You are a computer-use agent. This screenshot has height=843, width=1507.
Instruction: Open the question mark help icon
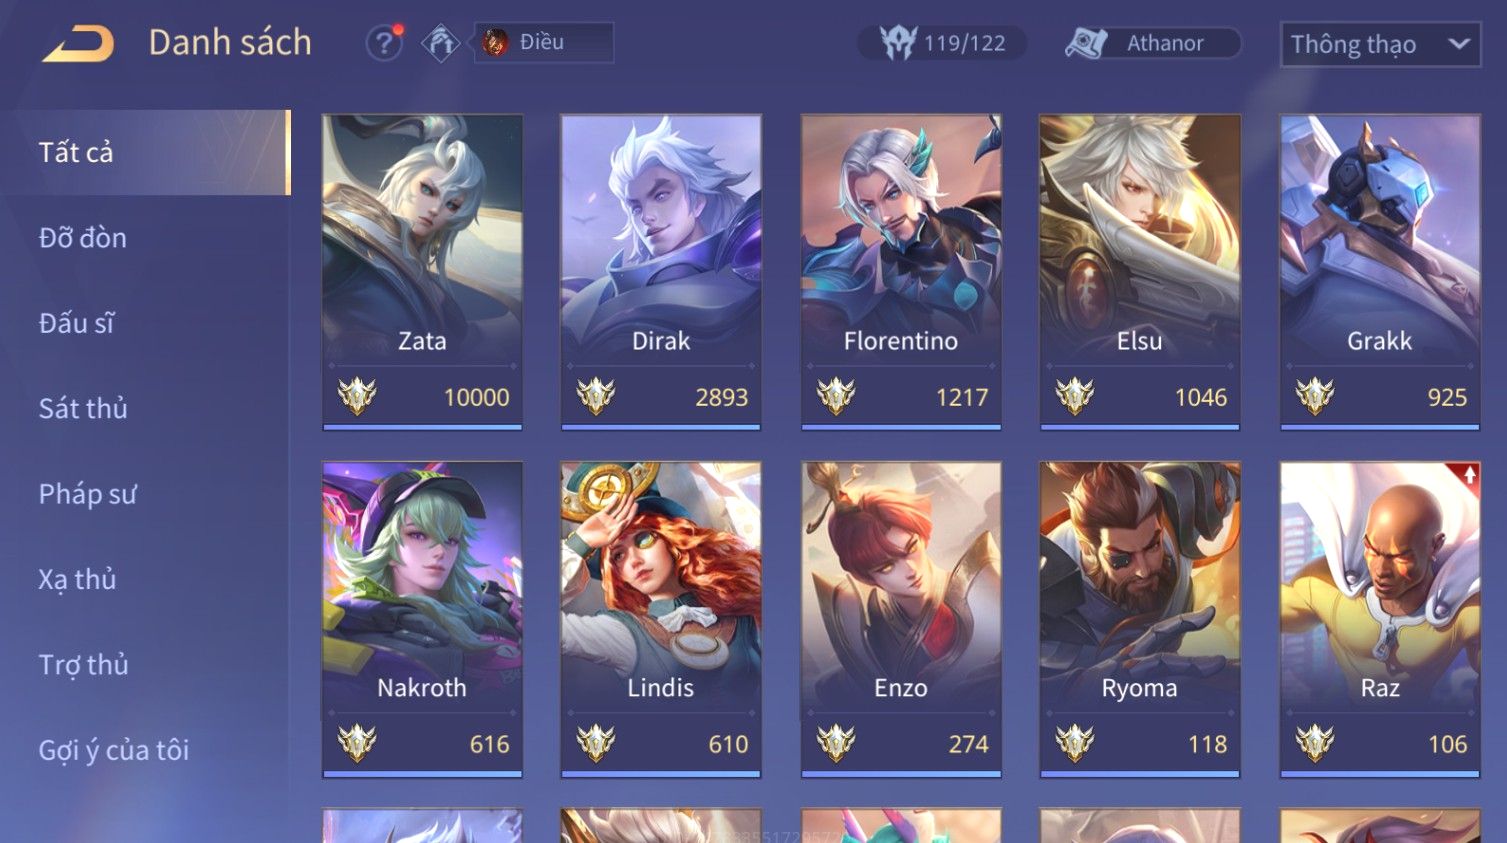(383, 43)
